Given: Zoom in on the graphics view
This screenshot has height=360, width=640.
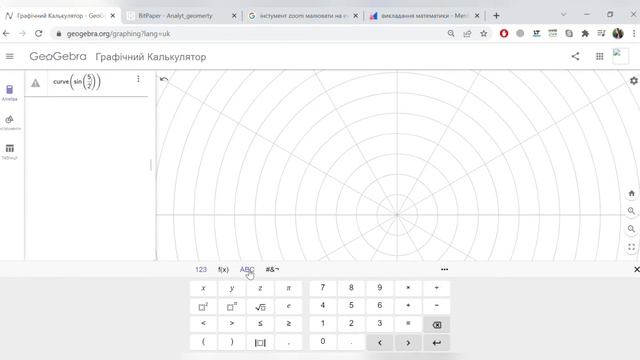Looking at the screenshot, I should pos(631,211).
